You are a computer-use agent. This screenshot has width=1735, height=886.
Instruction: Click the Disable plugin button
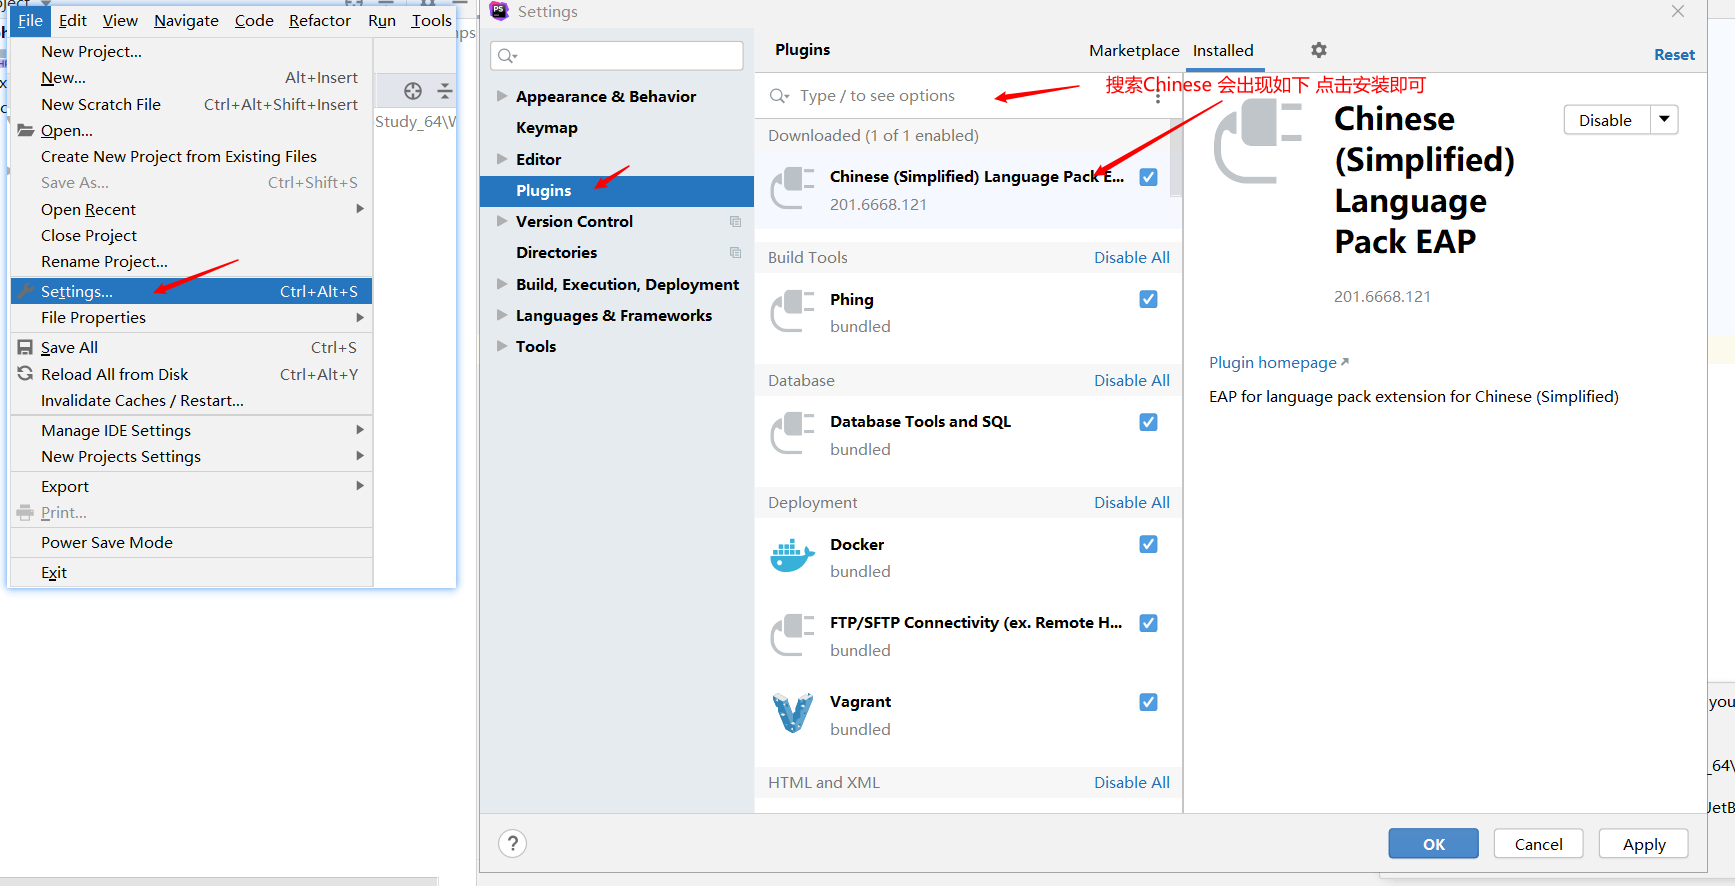[x=1606, y=120]
